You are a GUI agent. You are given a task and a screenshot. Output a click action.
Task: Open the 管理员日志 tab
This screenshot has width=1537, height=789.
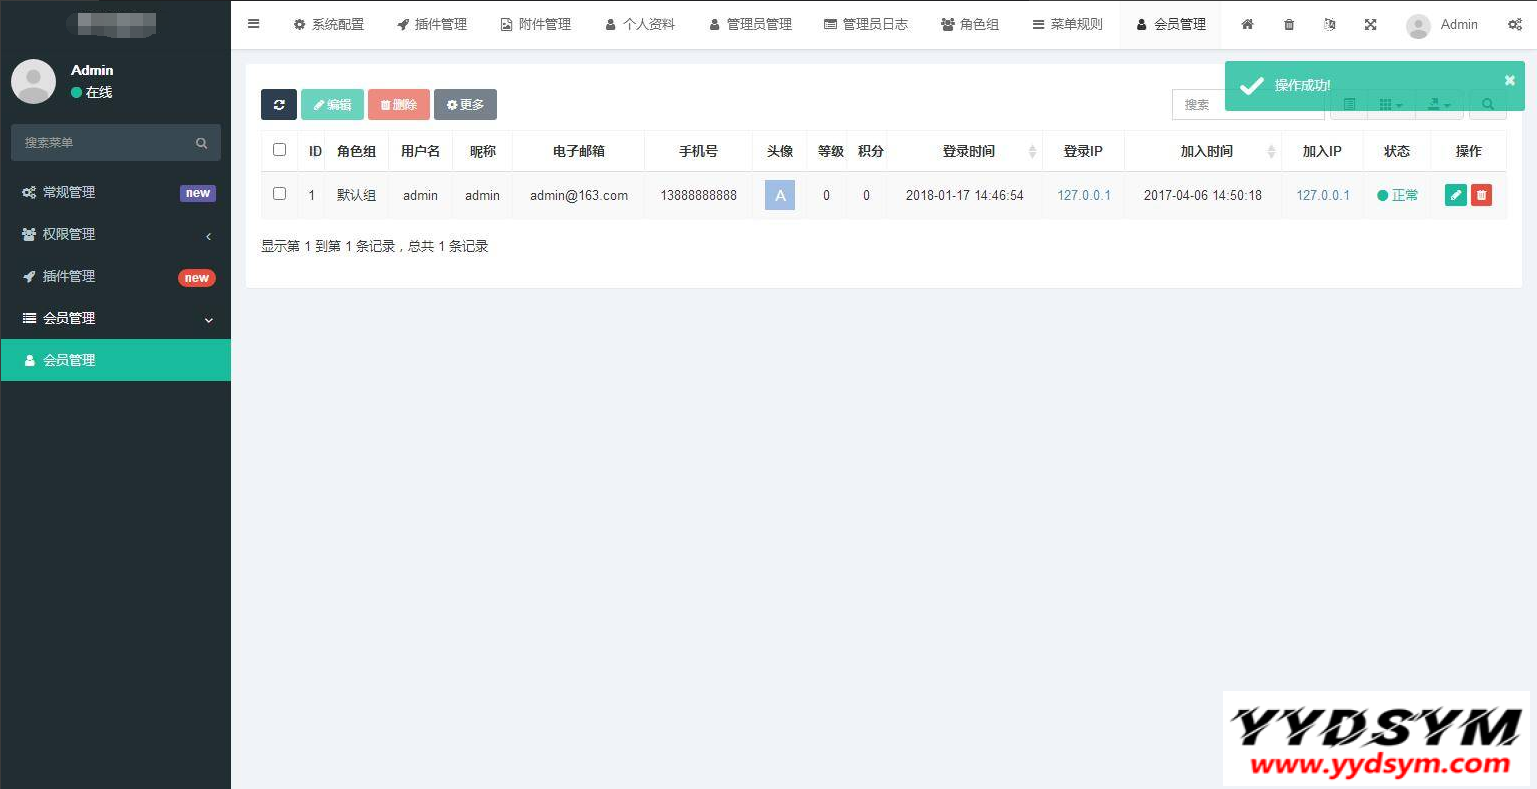pos(866,25)
